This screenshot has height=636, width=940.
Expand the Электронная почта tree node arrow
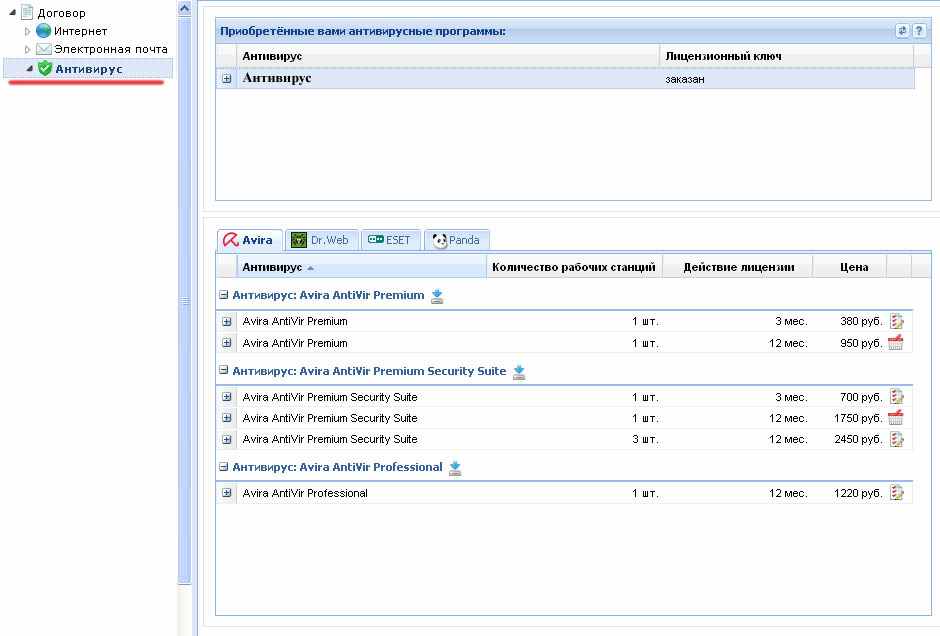coord(27,49)
